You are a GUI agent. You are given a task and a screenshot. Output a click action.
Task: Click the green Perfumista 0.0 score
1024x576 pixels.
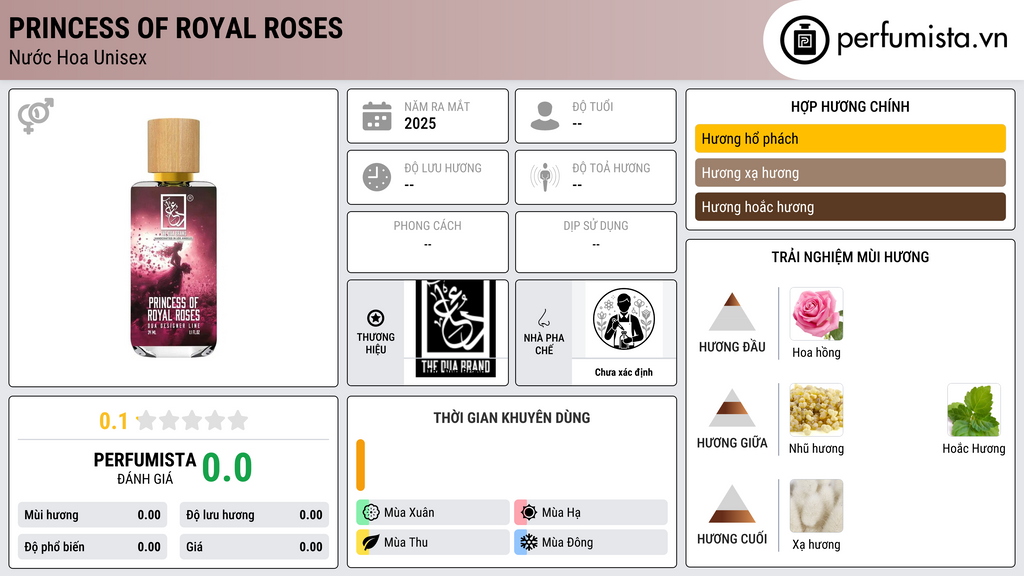(227, 467)
